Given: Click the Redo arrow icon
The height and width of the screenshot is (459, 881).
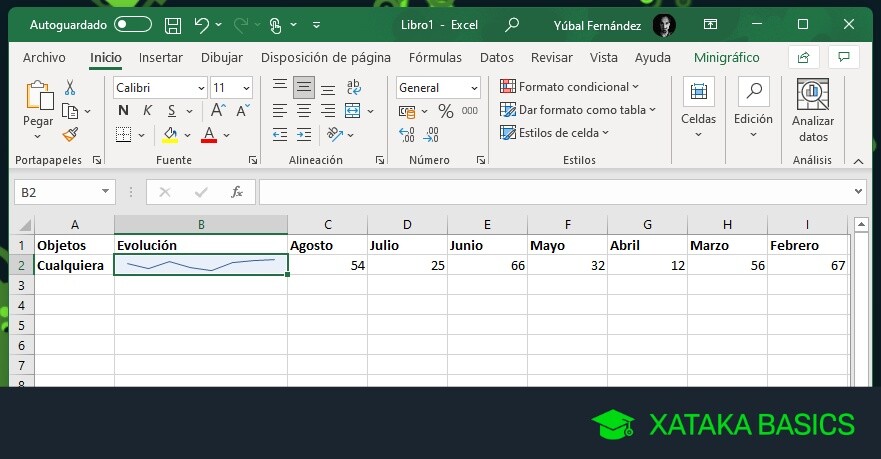Looking at the screenshot, I should [x=241, y=25].
